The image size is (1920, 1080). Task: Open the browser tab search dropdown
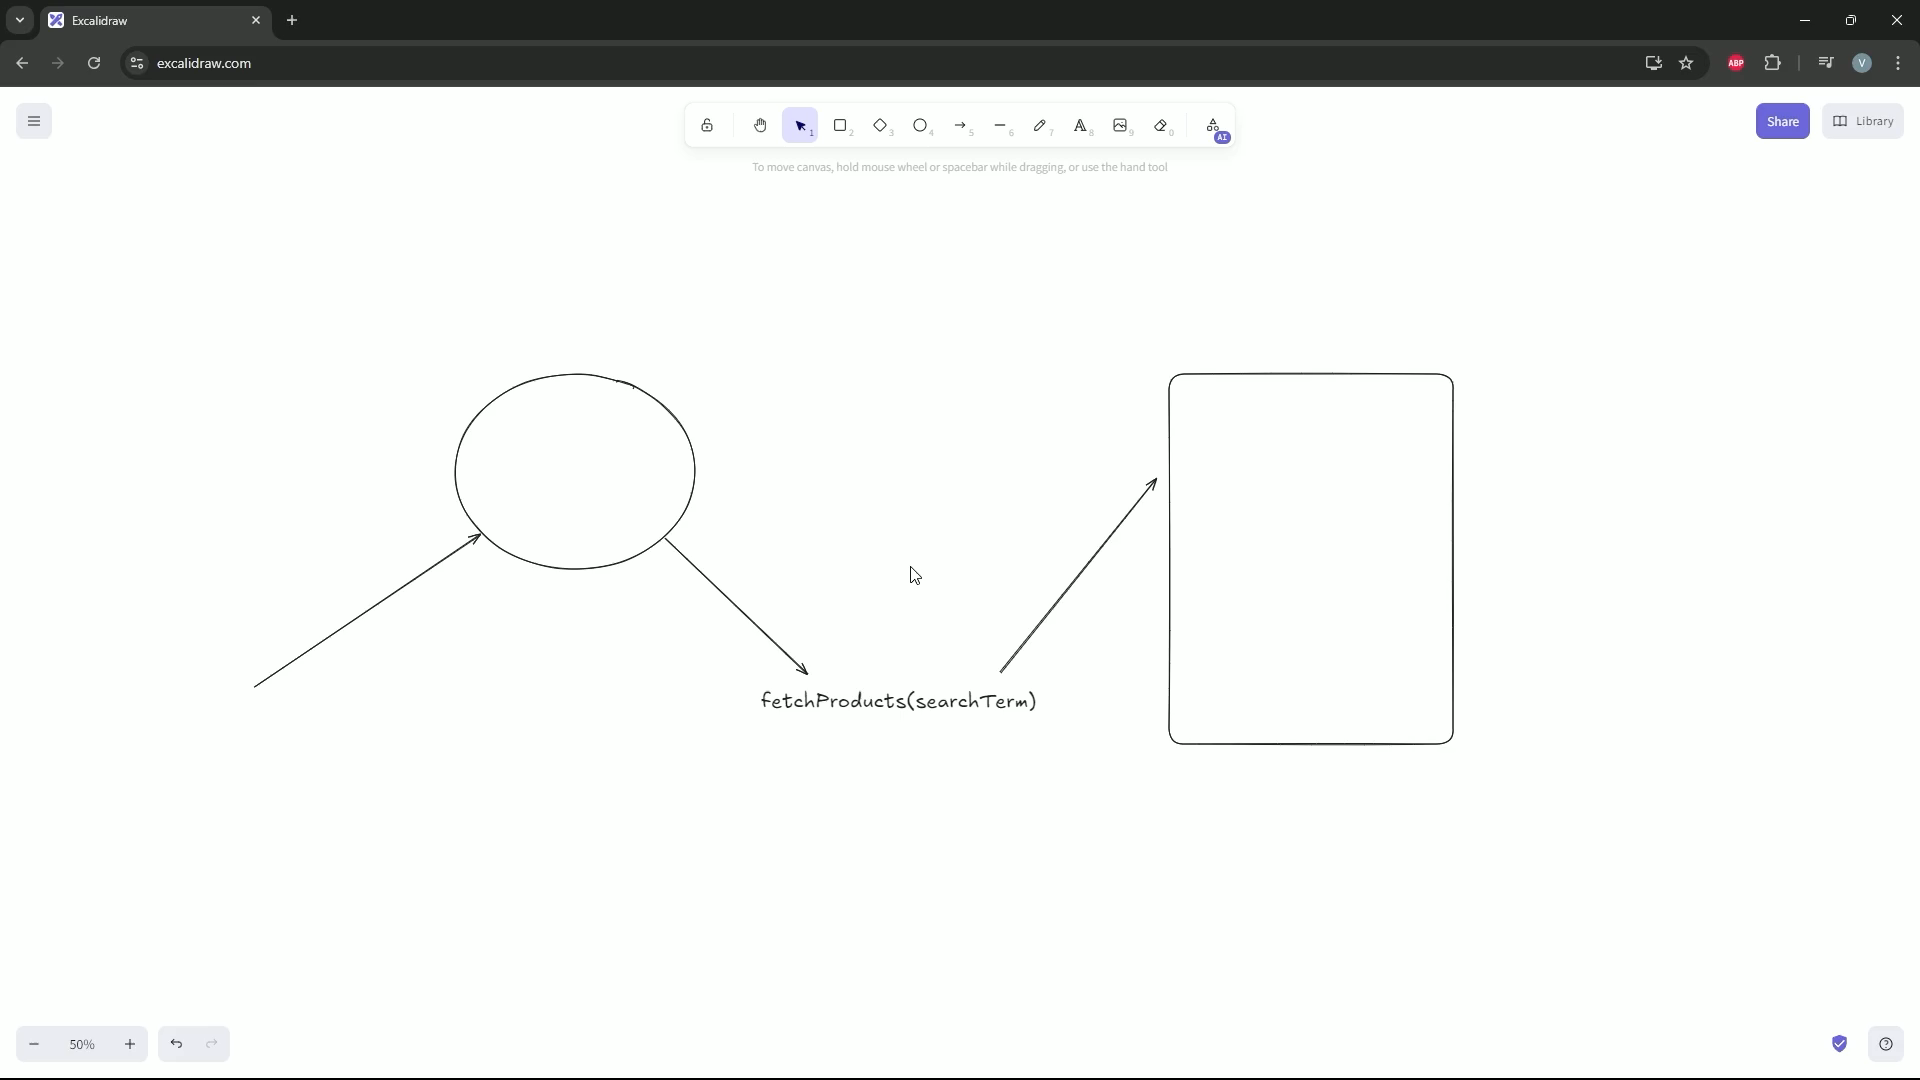click(19, 20)
